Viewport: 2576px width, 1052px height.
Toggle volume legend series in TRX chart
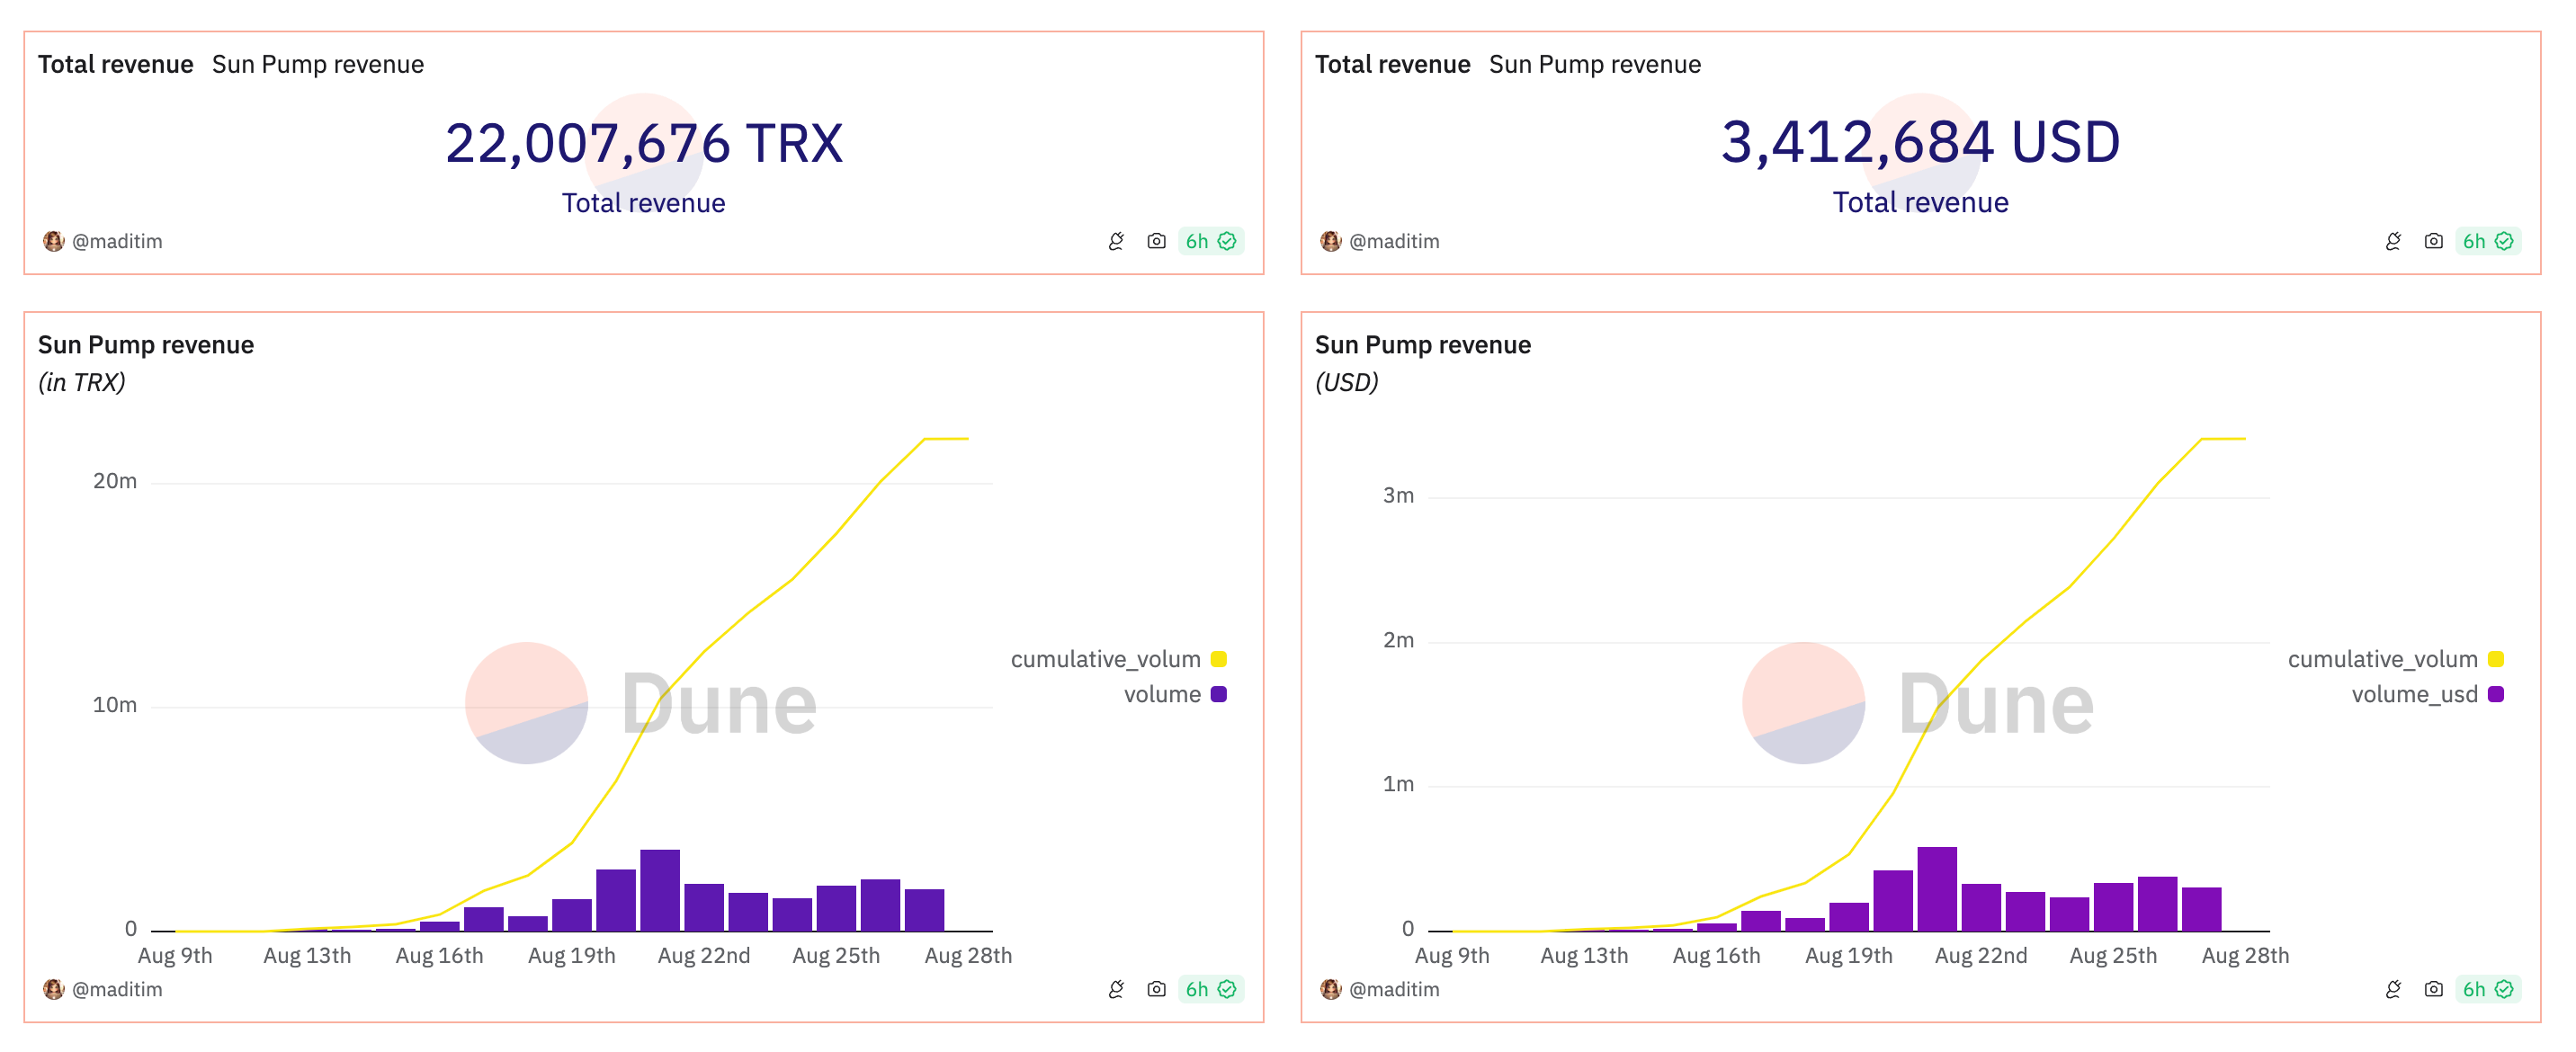(1162, 694)
